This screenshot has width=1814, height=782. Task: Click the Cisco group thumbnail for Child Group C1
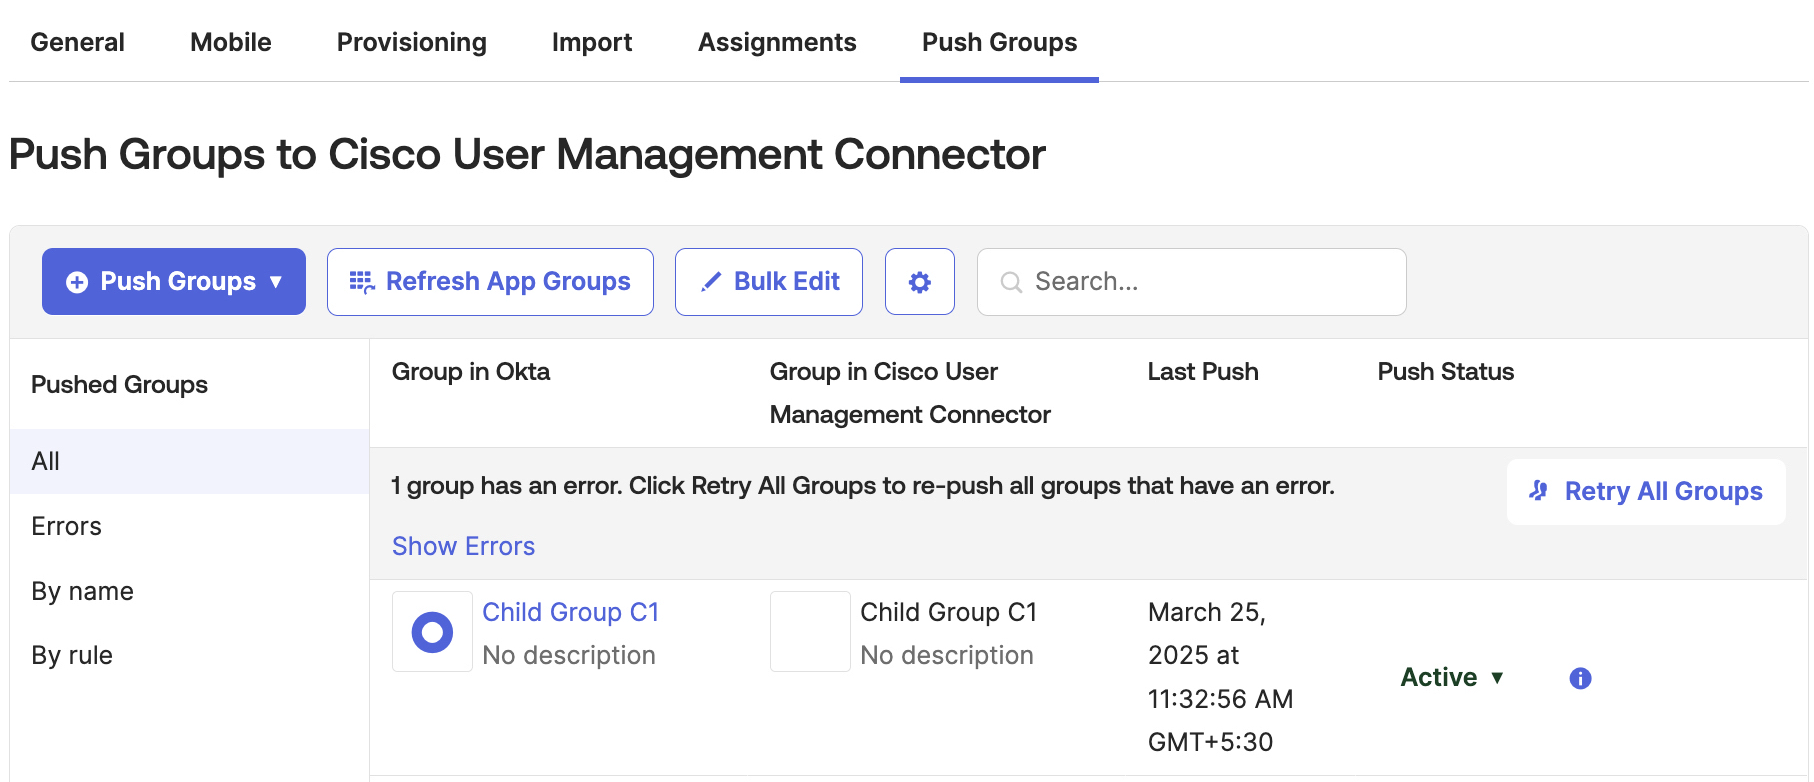pyautogui.click(x=810, y=631)
